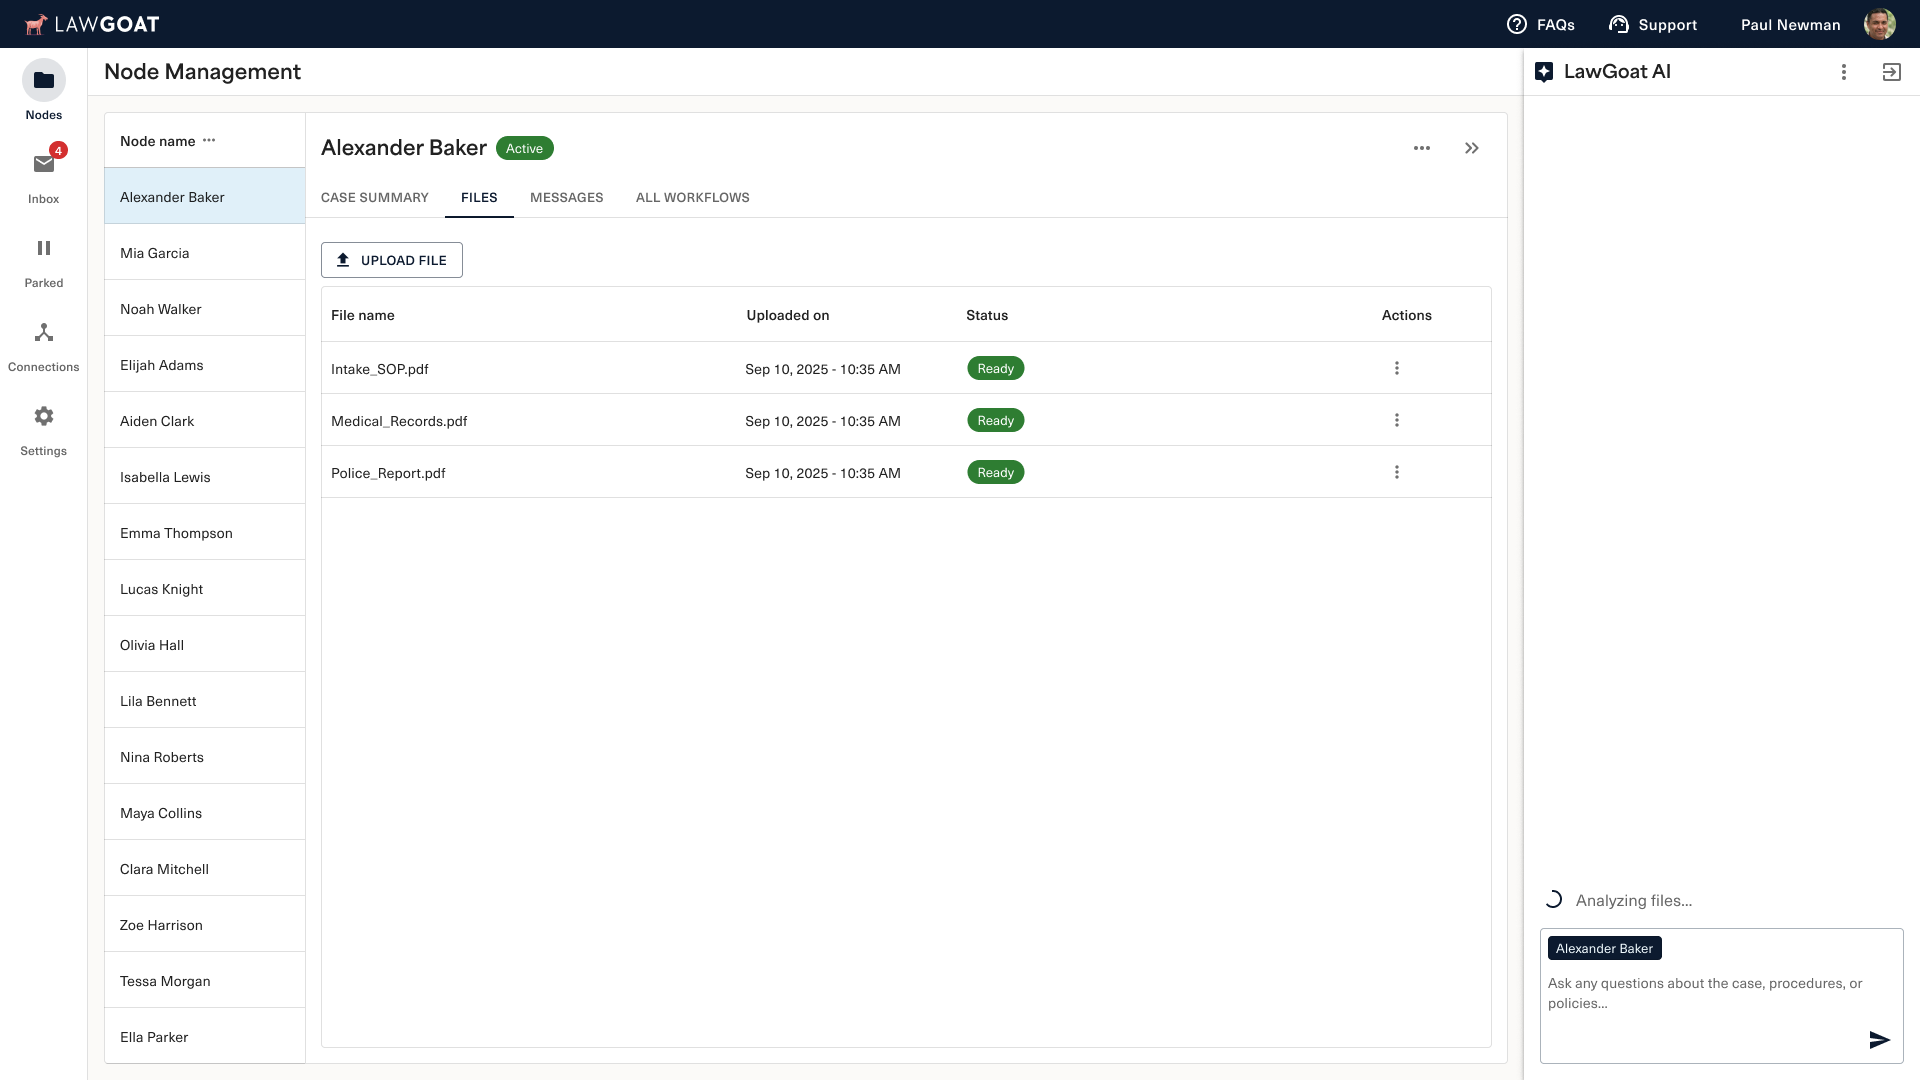Expand details panel with double chevron

coord(1471,148)
